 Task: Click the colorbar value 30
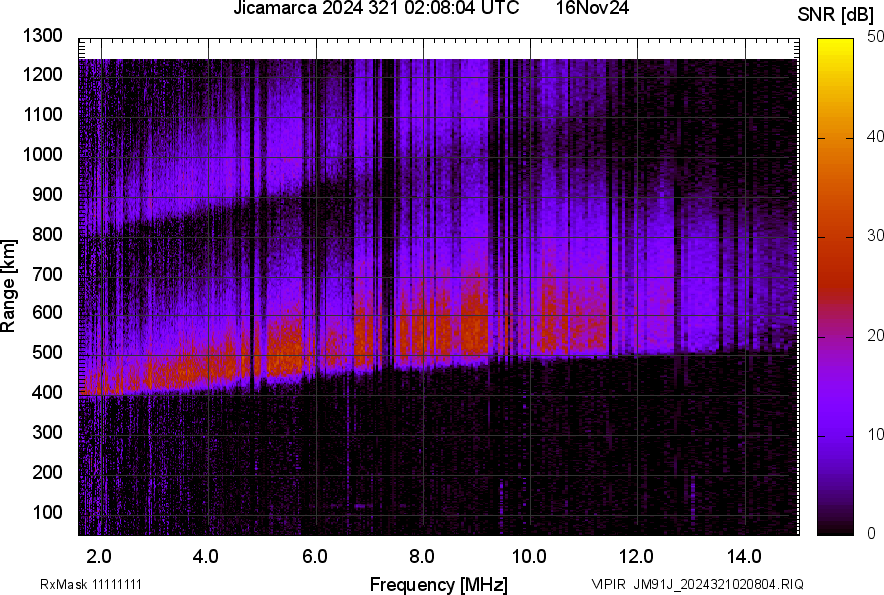pyautogui.click(x=875, y=236)
